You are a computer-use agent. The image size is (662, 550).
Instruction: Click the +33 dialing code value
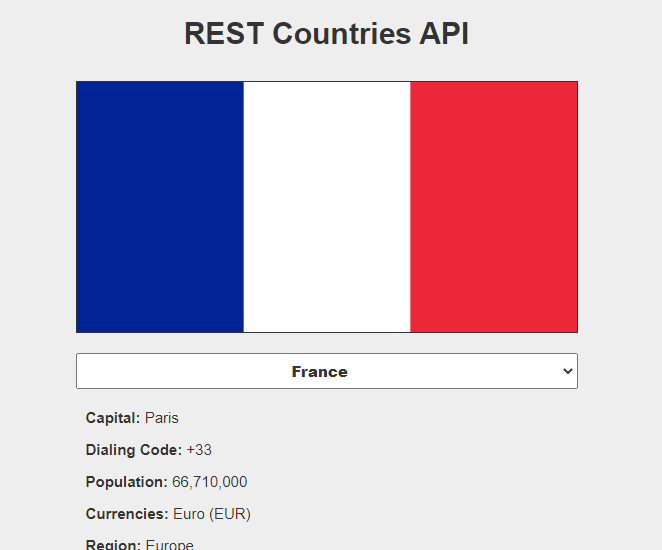pyautogui.click(x=199, y=450)
